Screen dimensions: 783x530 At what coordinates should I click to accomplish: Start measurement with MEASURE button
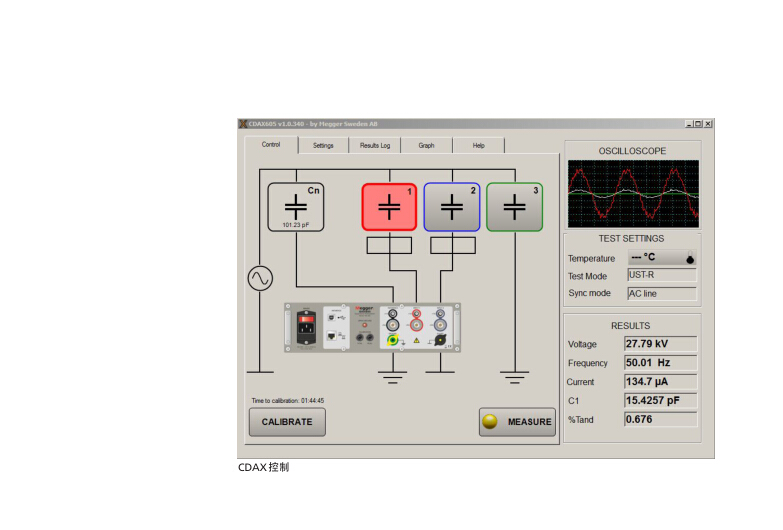click(x=517, y=422)
